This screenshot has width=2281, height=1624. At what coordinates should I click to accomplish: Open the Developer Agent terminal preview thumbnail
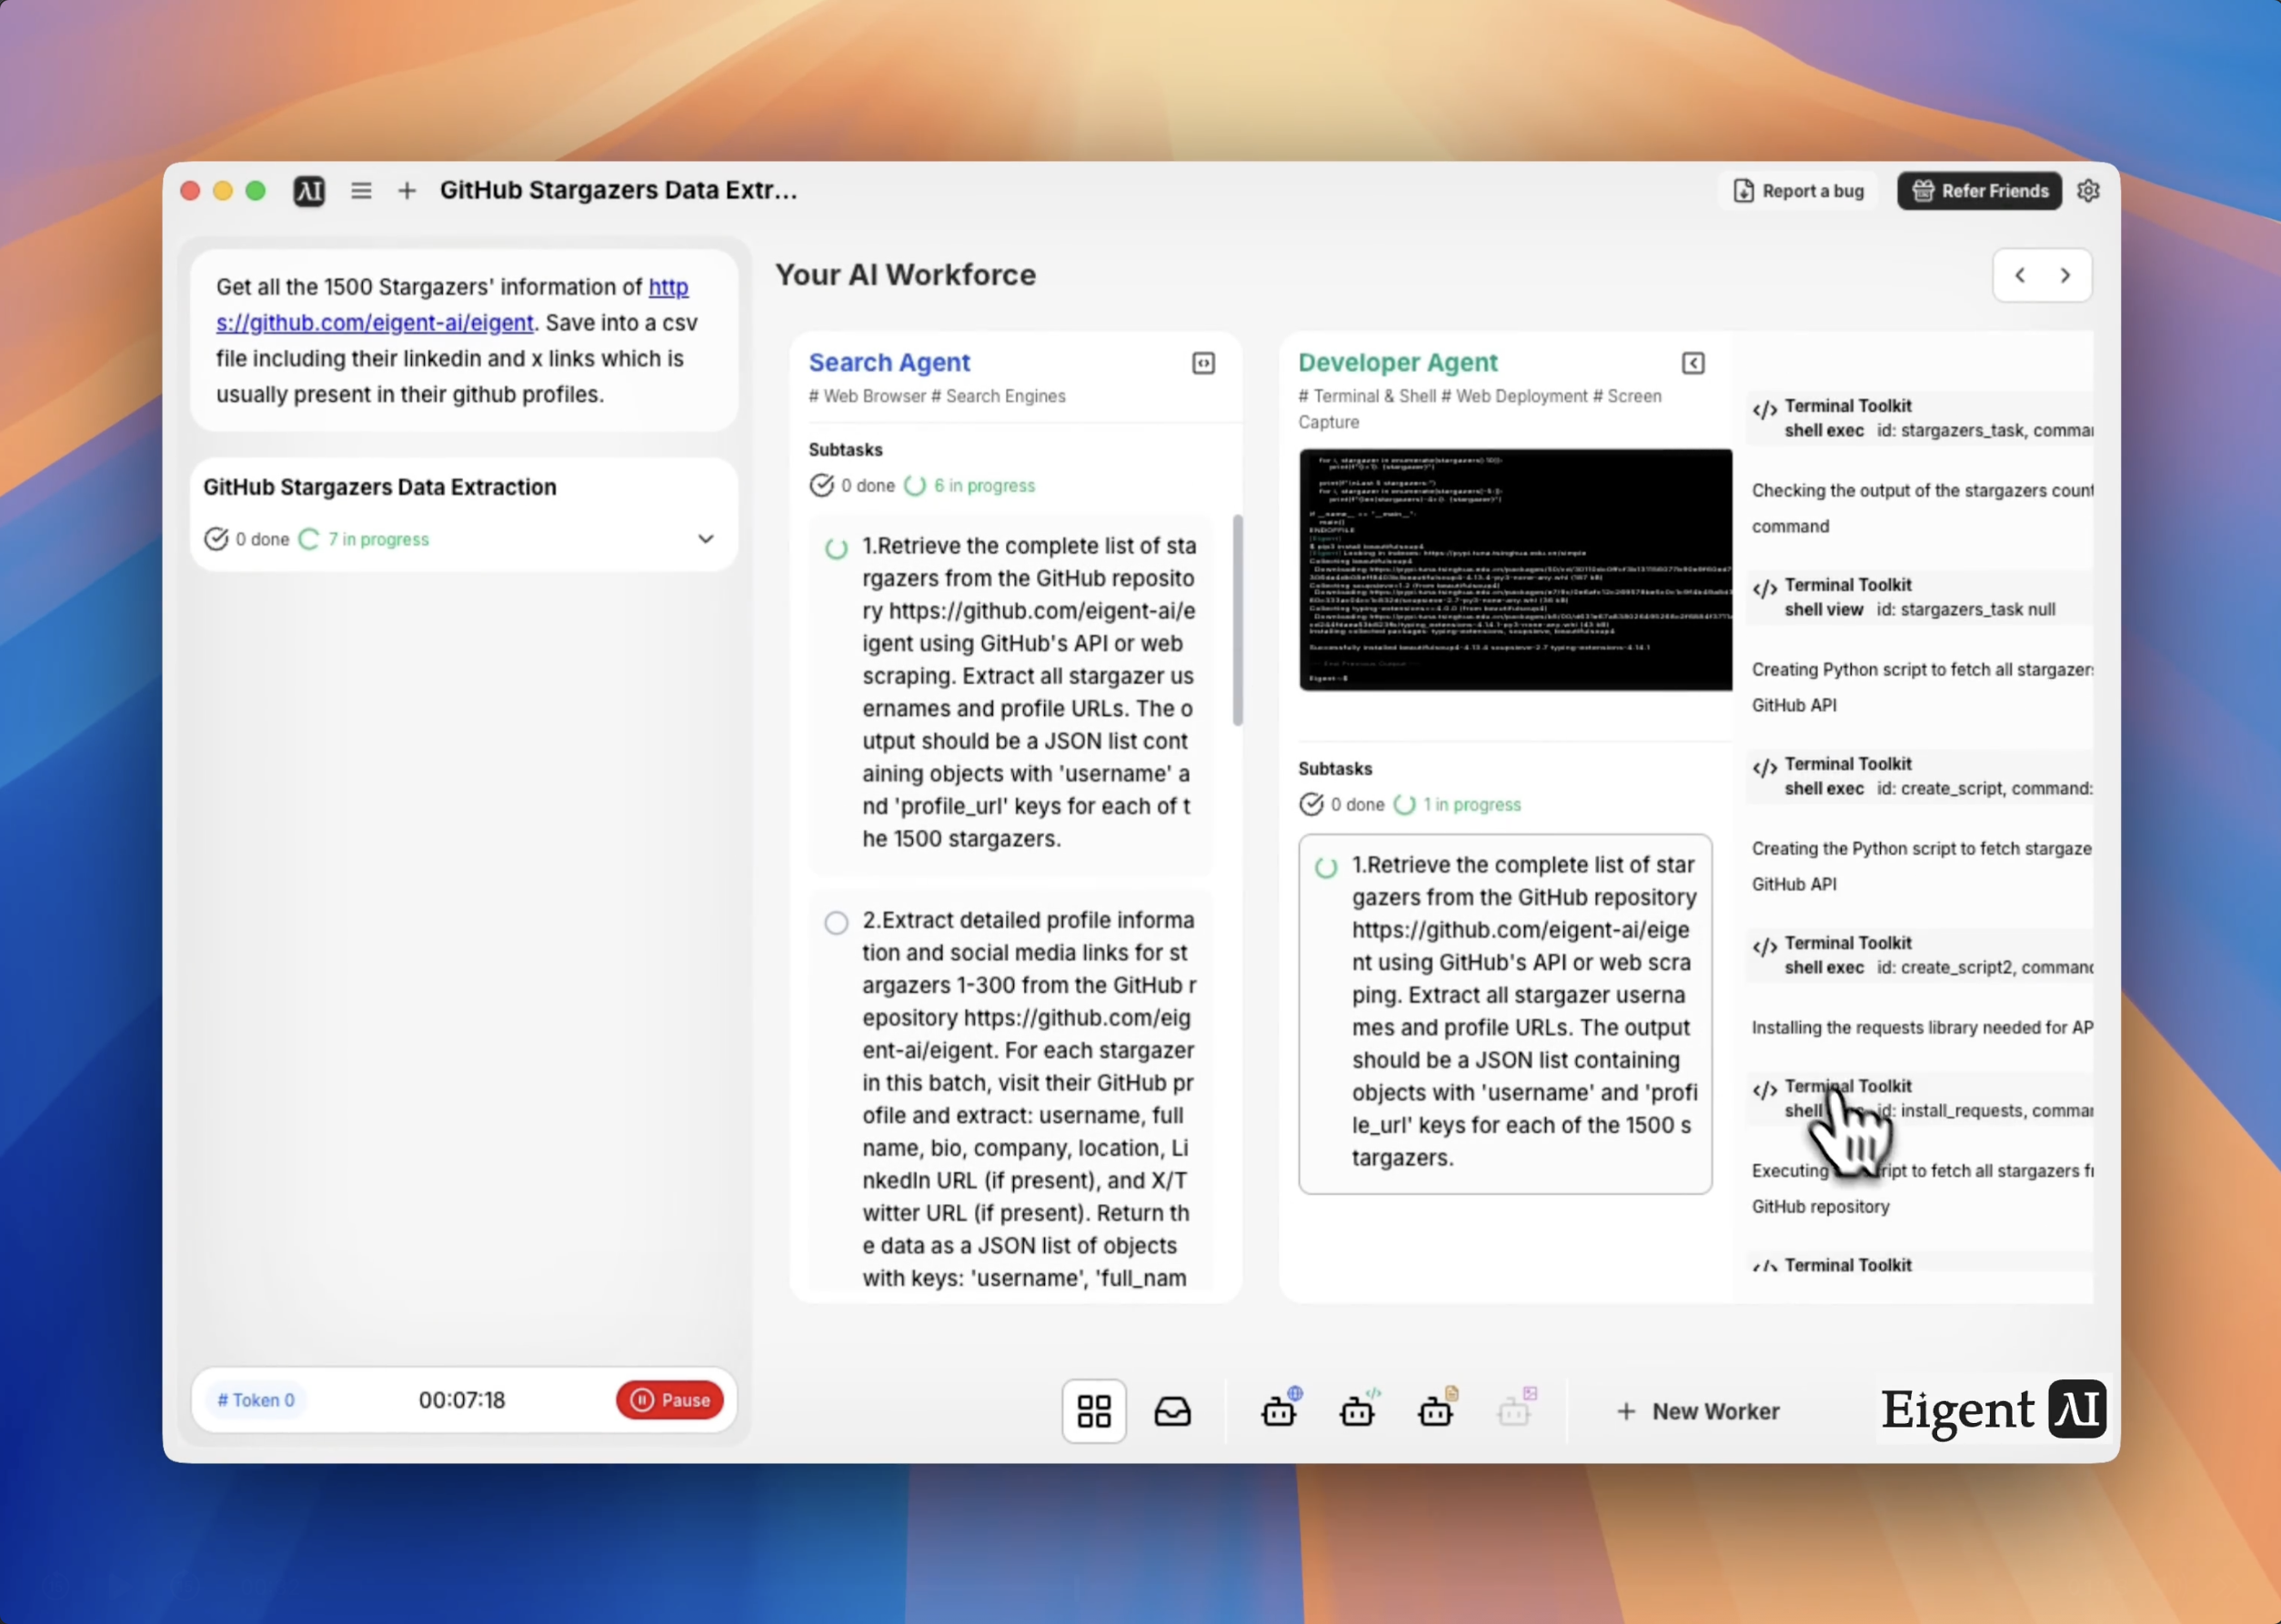coord(1515,570)
